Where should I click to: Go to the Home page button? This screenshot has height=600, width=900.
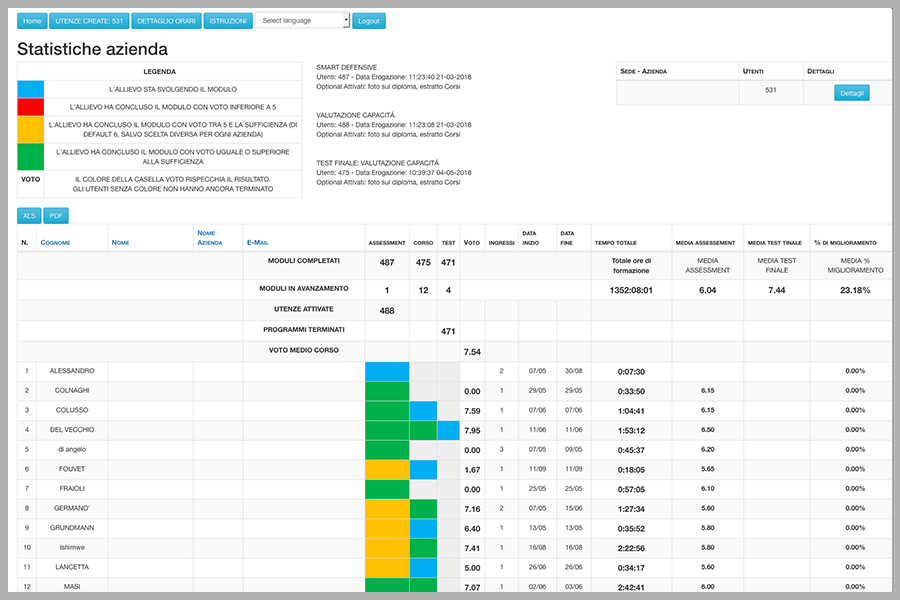tap(32, 21)
